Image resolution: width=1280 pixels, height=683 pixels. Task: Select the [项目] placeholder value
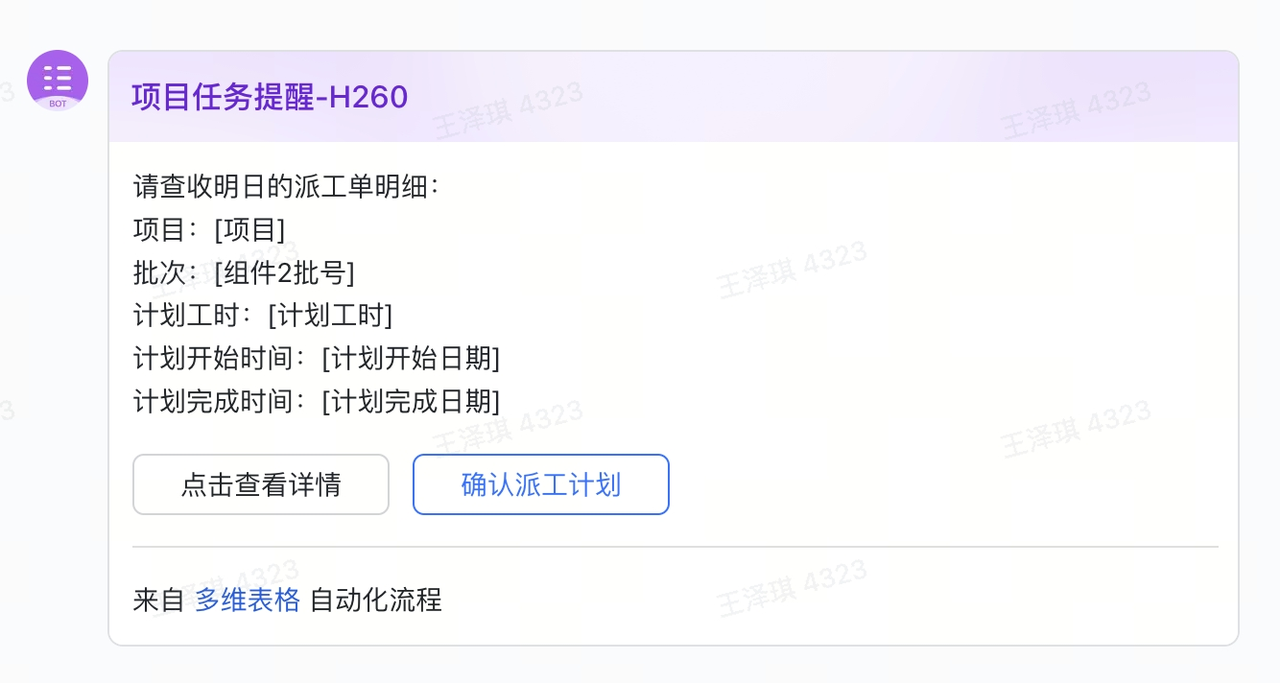click(250, 229)
